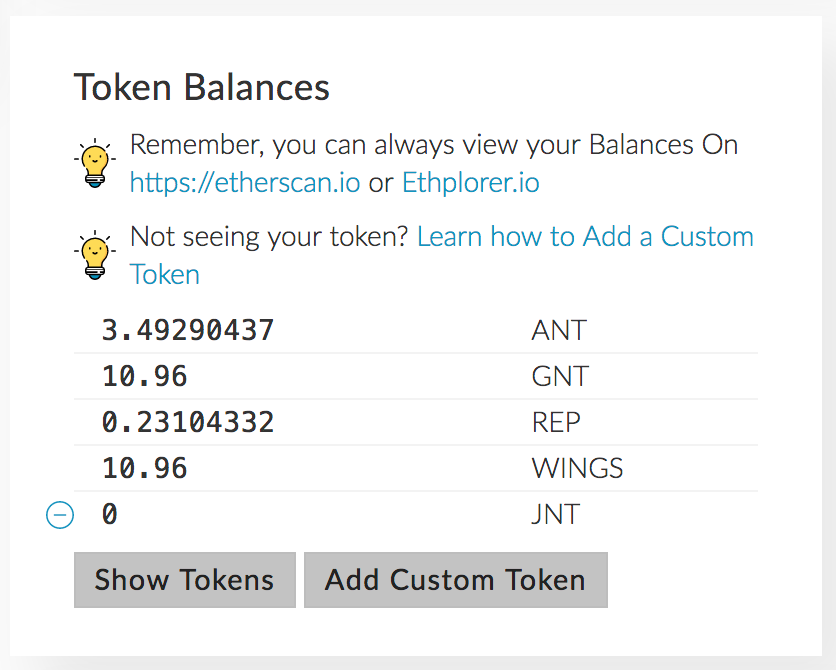Open Learn how to Add a Custom Token

(585, 237)
